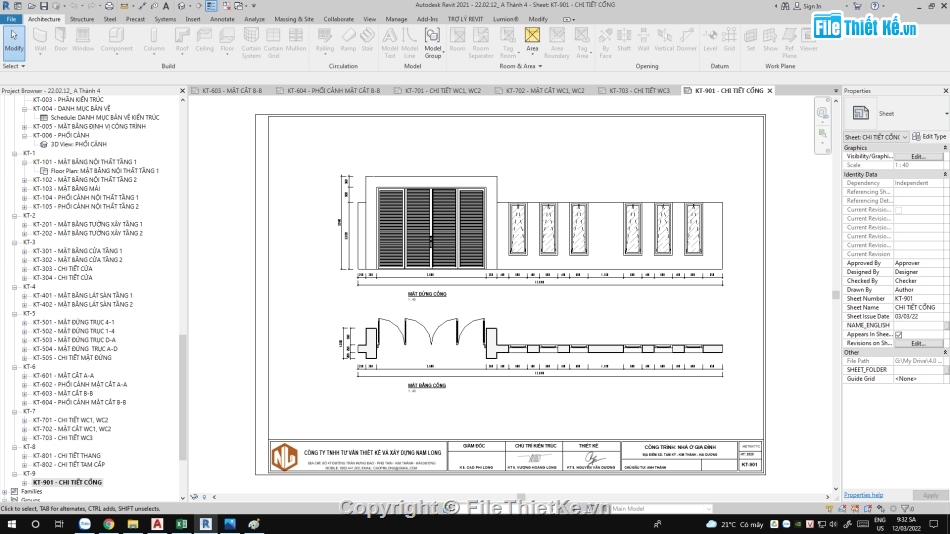Image resolution: width=950 pixels, height=534 pixels.
Task: Toggle the Current Revision Issued checkbox
Action: (x=899, y=210)
